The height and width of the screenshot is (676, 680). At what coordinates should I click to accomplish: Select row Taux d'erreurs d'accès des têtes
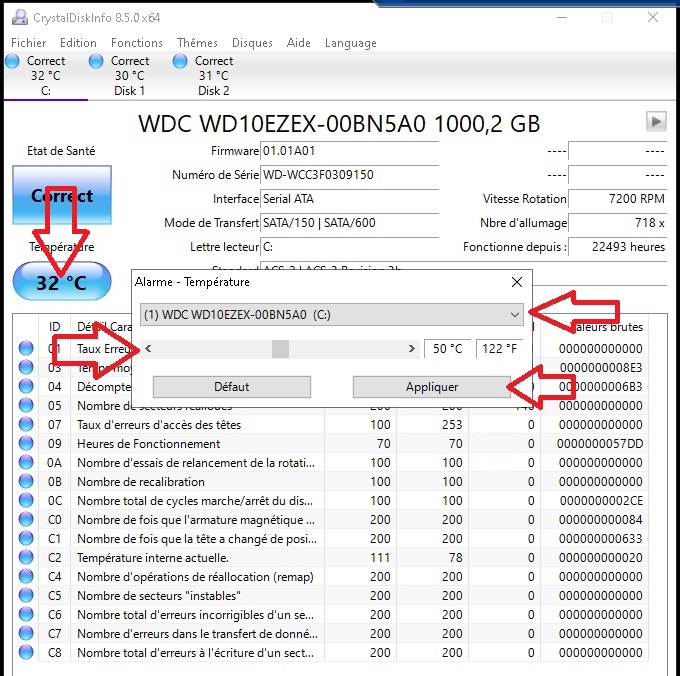point(333,425)
